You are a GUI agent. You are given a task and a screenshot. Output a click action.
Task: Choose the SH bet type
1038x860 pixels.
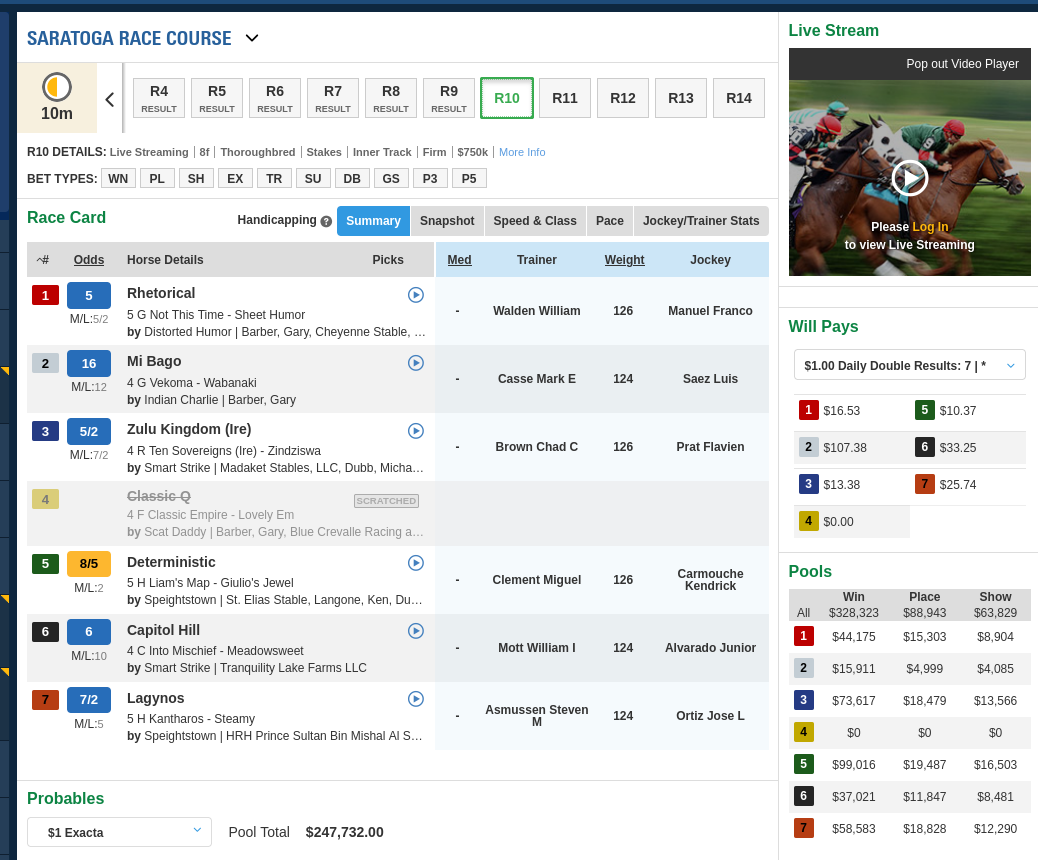[x=196, y=179]
